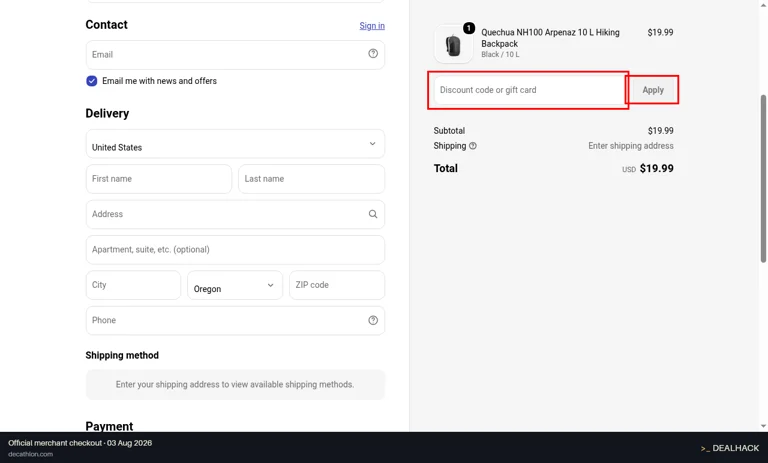
Task: Click the Apply discount button
Action: click(x=653, y=90)
